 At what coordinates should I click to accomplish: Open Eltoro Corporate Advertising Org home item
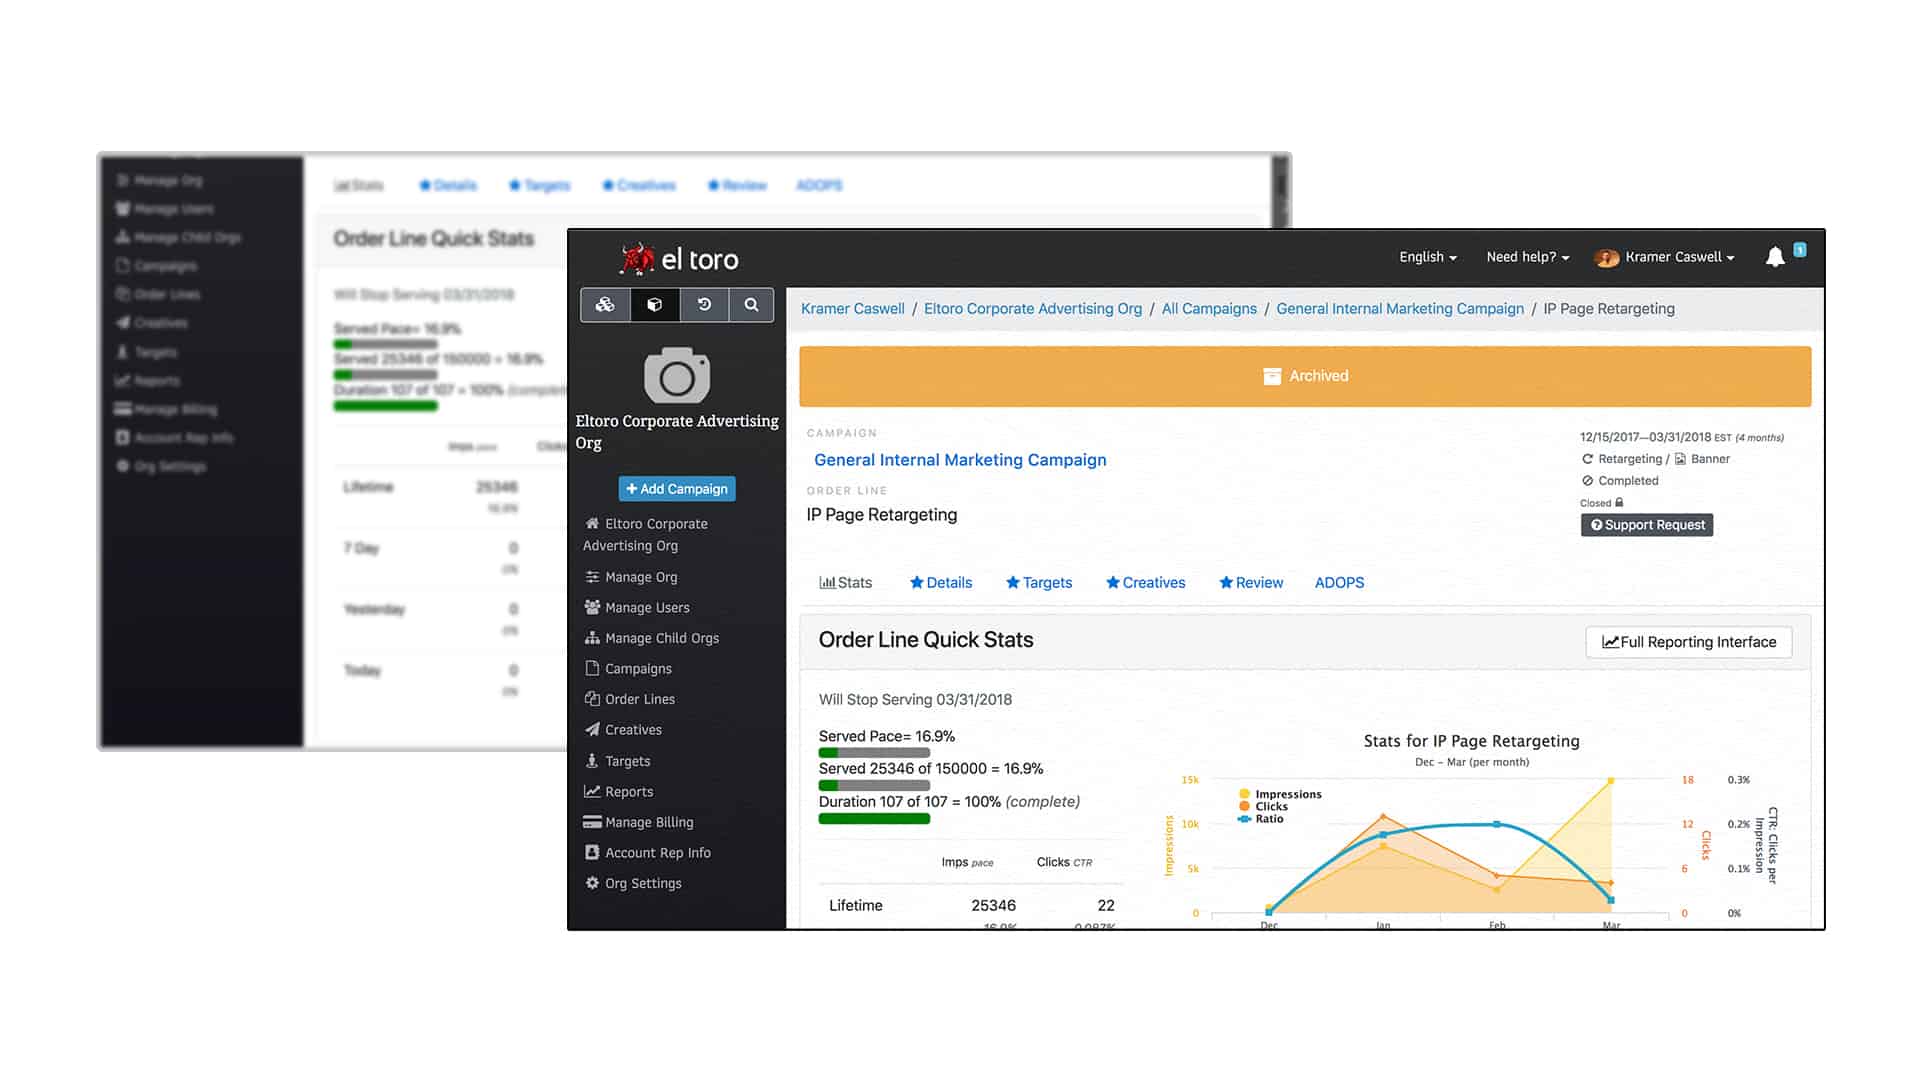tap(645, 535)
